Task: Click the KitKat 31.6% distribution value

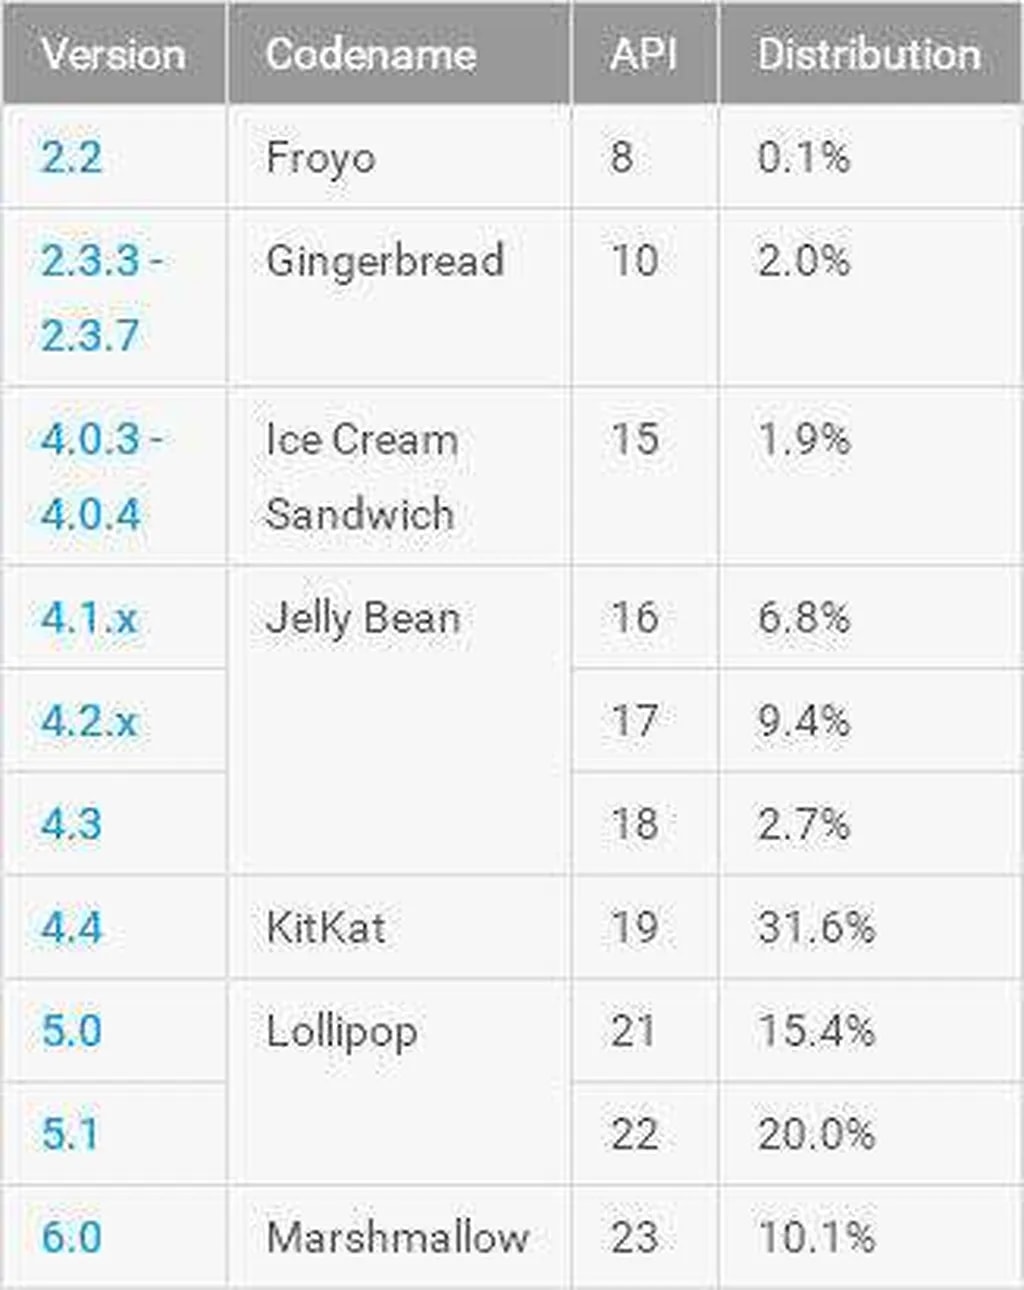Action: [x=816, y=927]
